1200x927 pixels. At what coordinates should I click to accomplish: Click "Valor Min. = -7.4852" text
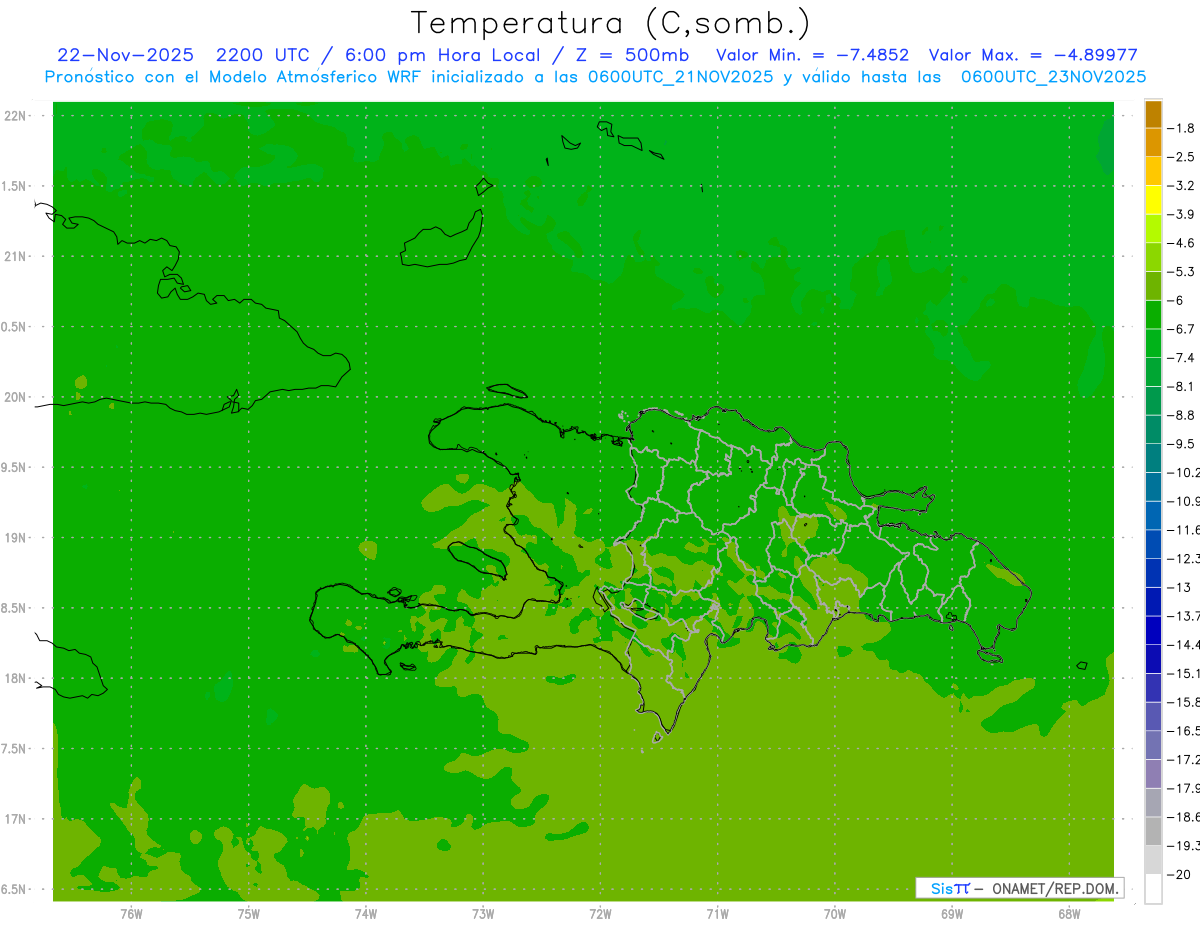tap(813, 55)
